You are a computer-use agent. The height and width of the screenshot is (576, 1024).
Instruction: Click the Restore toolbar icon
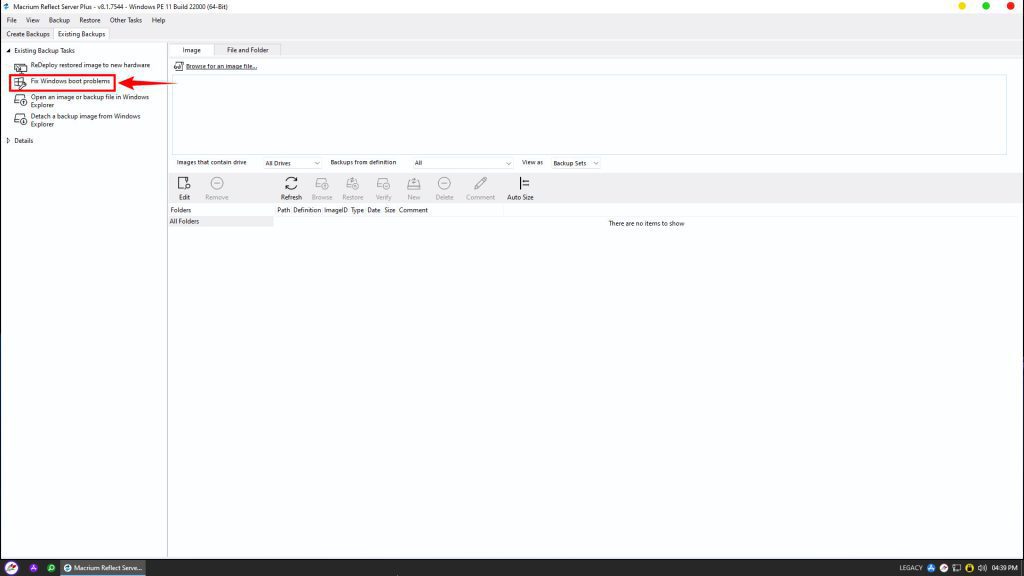coord(353,184)
